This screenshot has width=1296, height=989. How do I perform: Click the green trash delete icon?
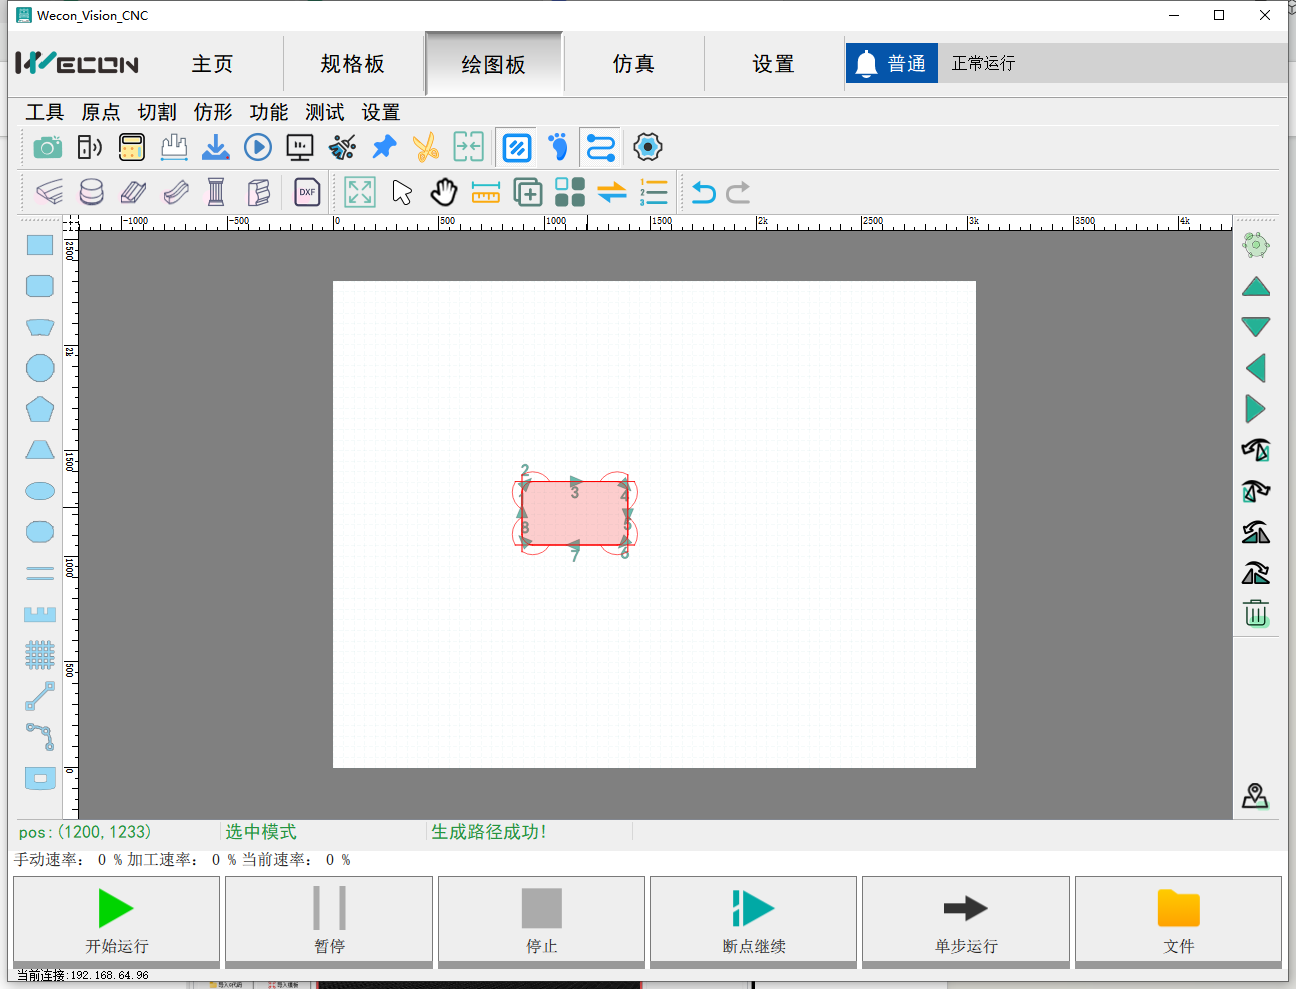click(x=1256, y=613)
